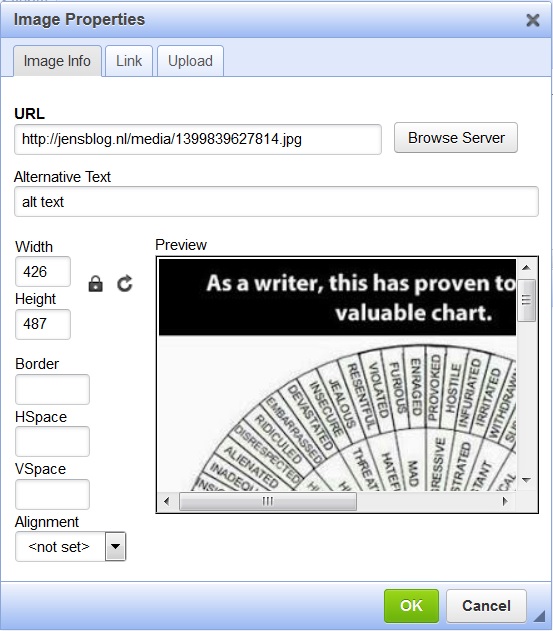The height and width of the screenshot is (631, 553).
Task: Select the Height field showing 487
Action: pos(43,324)
